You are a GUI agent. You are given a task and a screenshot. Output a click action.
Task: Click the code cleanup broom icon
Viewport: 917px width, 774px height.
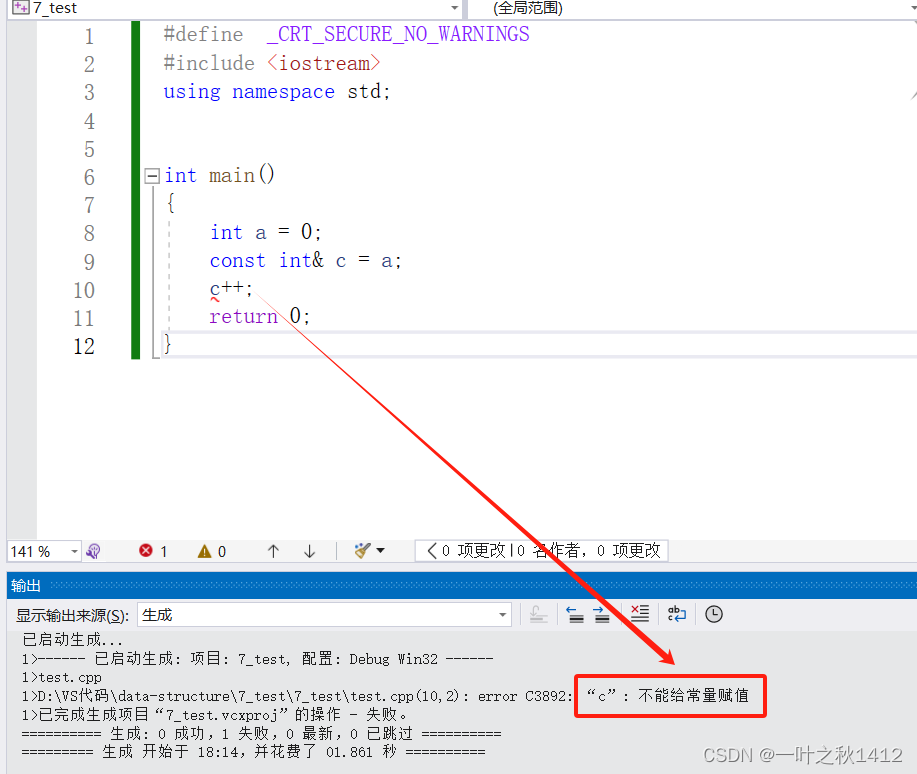pyautogui.click(x=363, y=551)
